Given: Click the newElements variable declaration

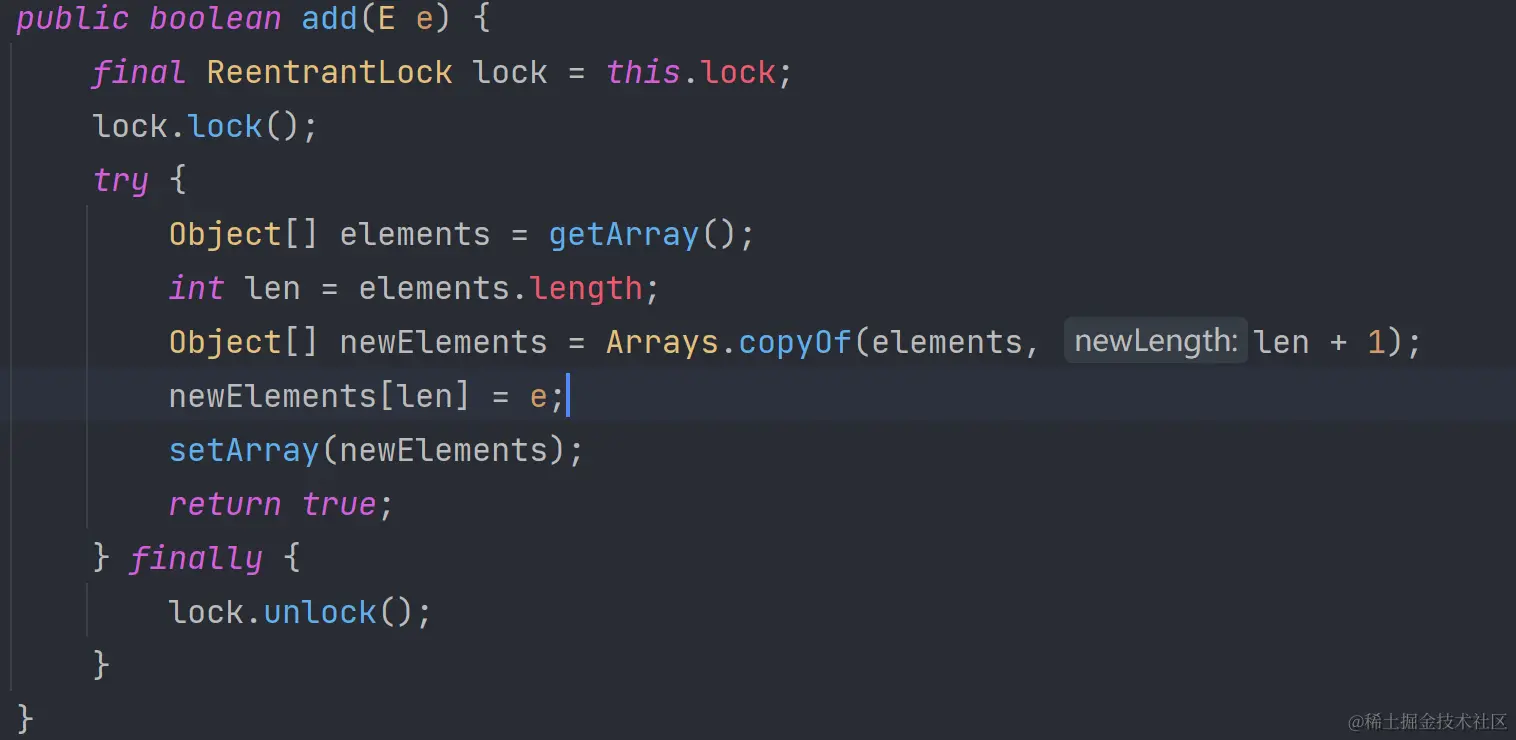Looking at the screenshot, I should pos(443,342).
